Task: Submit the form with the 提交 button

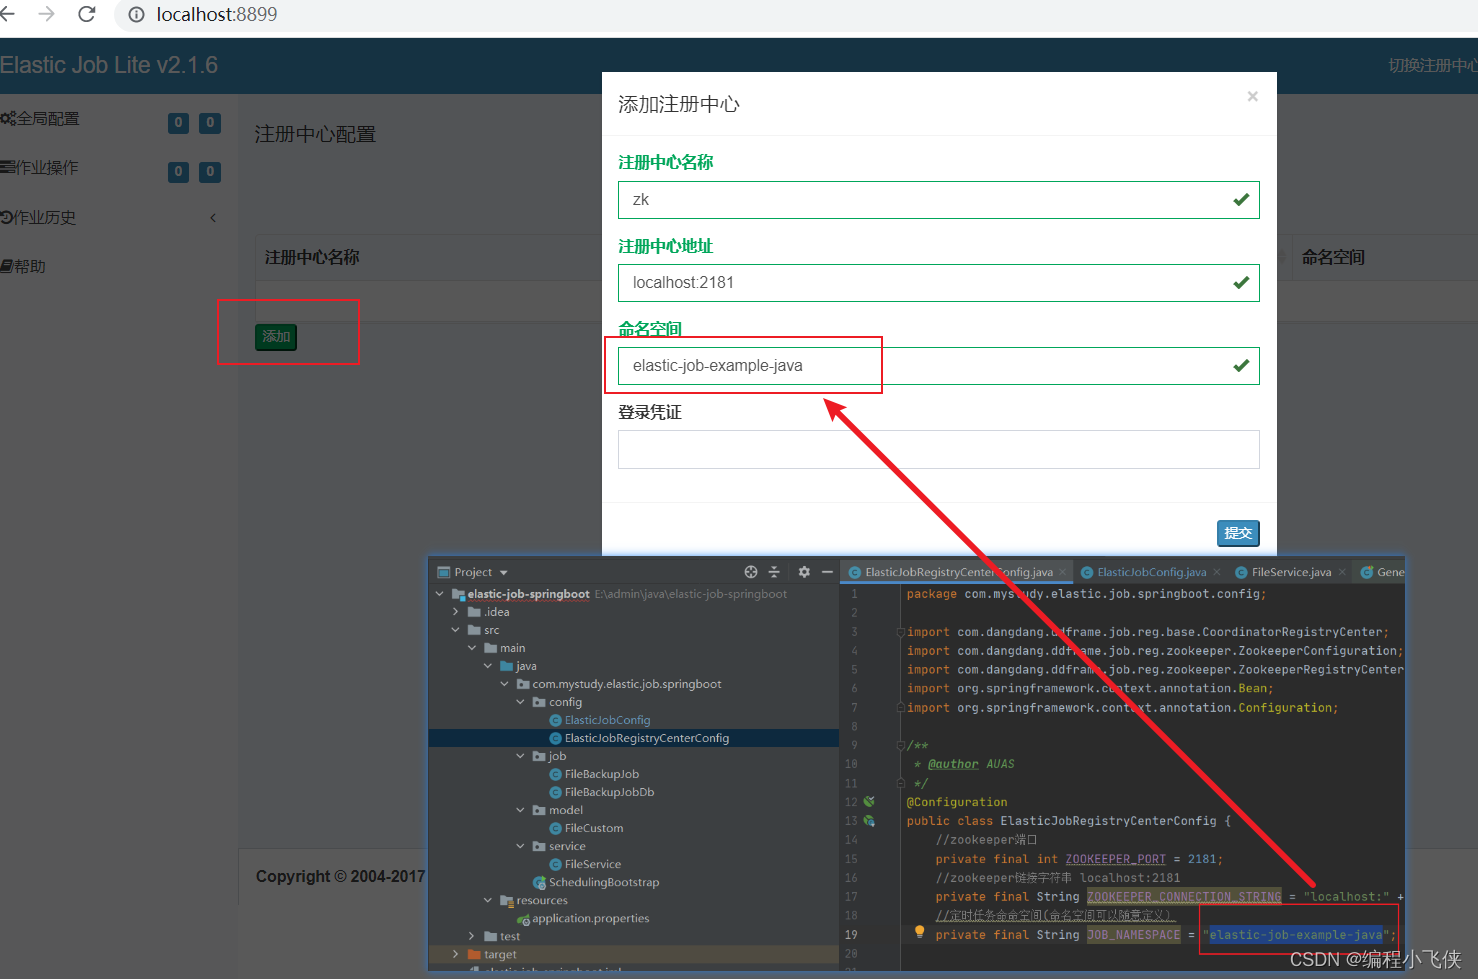Action: coord(1238,533)
